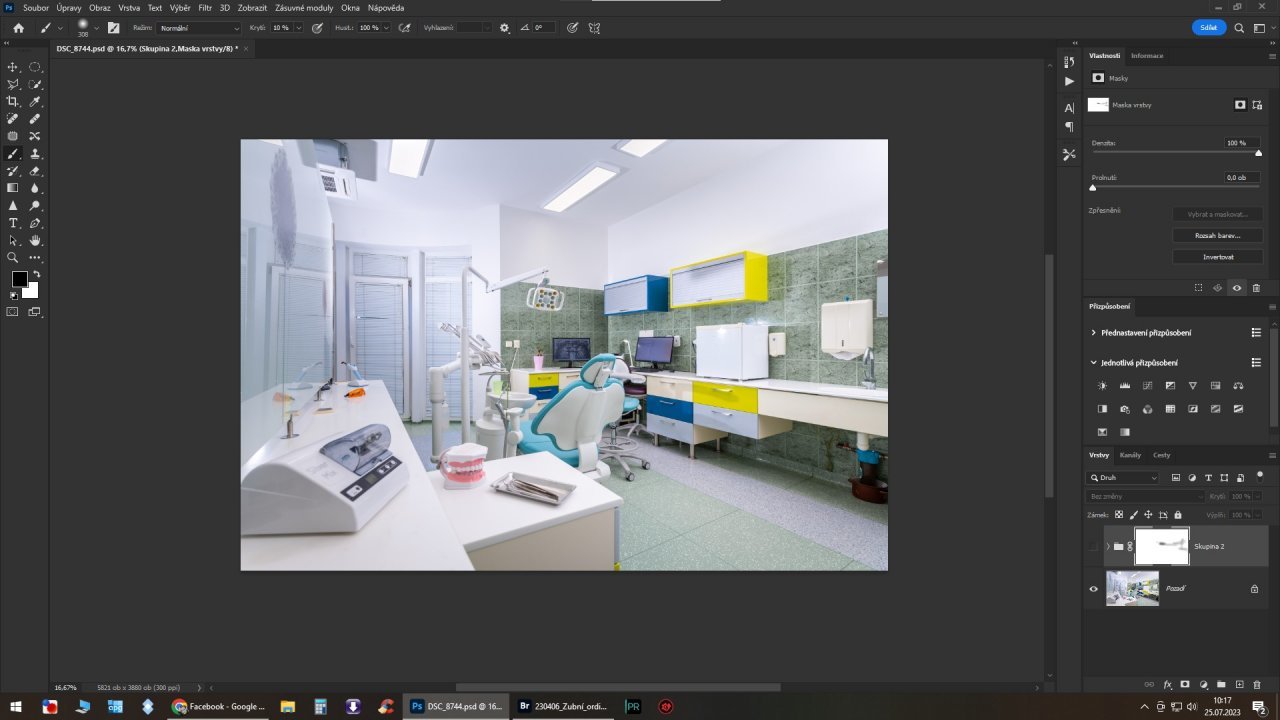Screen dimensions: 1280x720
Task: Add a Color Balance scales adjustment
Action: pos(1238,385)
